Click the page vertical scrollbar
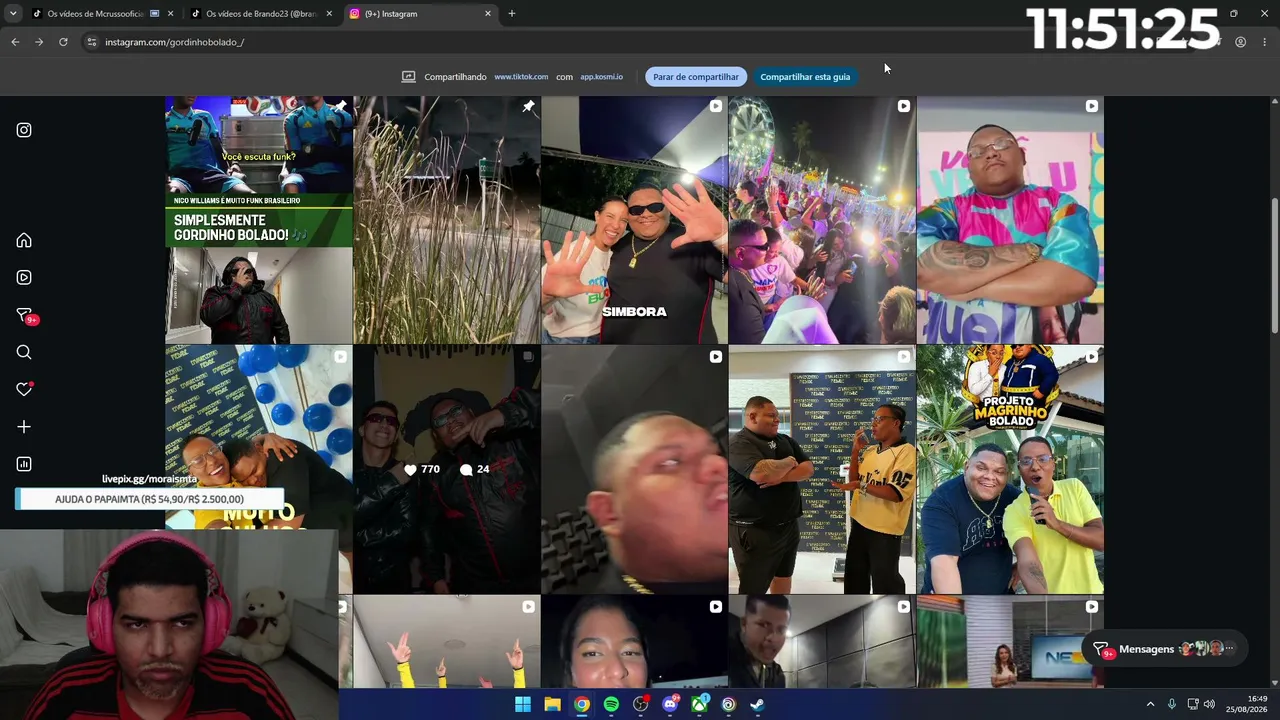 pos(1274,265)
